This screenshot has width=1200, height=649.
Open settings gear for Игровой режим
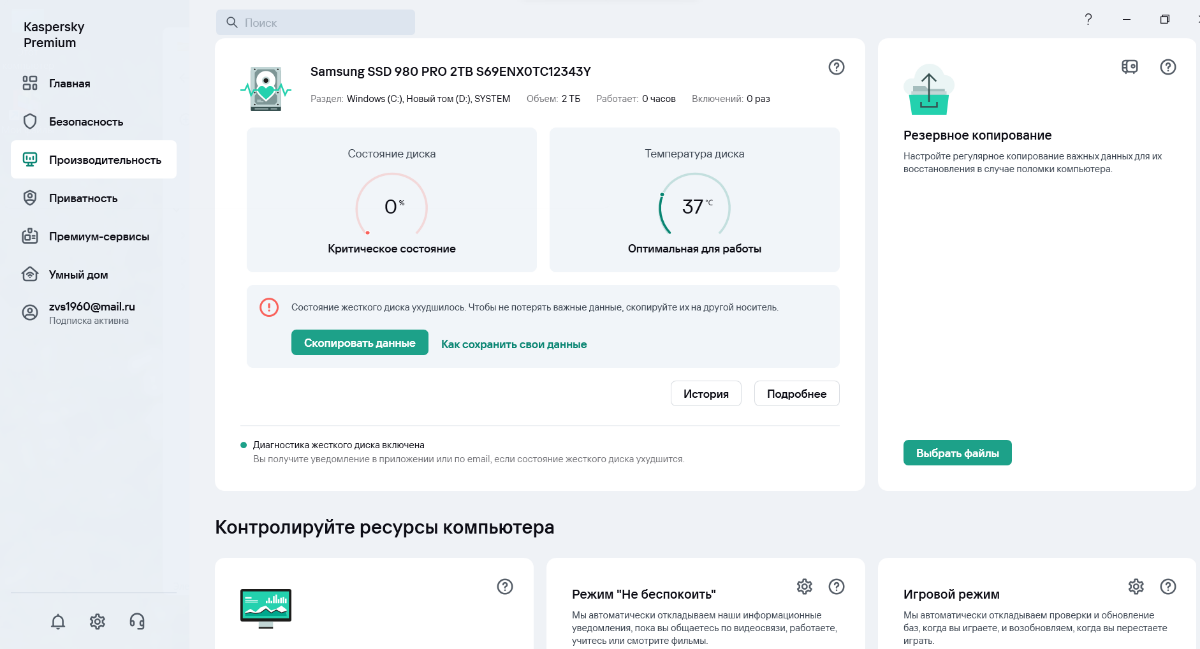[1135, 587]
